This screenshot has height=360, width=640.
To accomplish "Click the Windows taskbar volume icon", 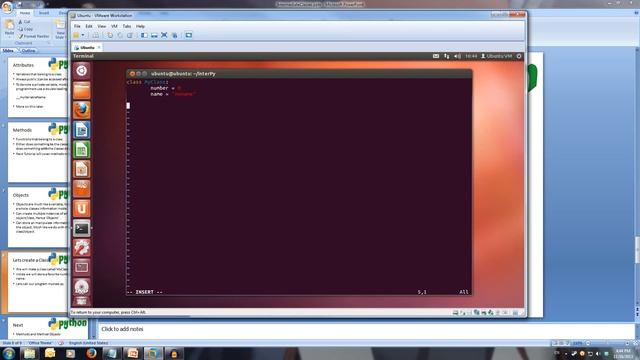I will (598, 353).
